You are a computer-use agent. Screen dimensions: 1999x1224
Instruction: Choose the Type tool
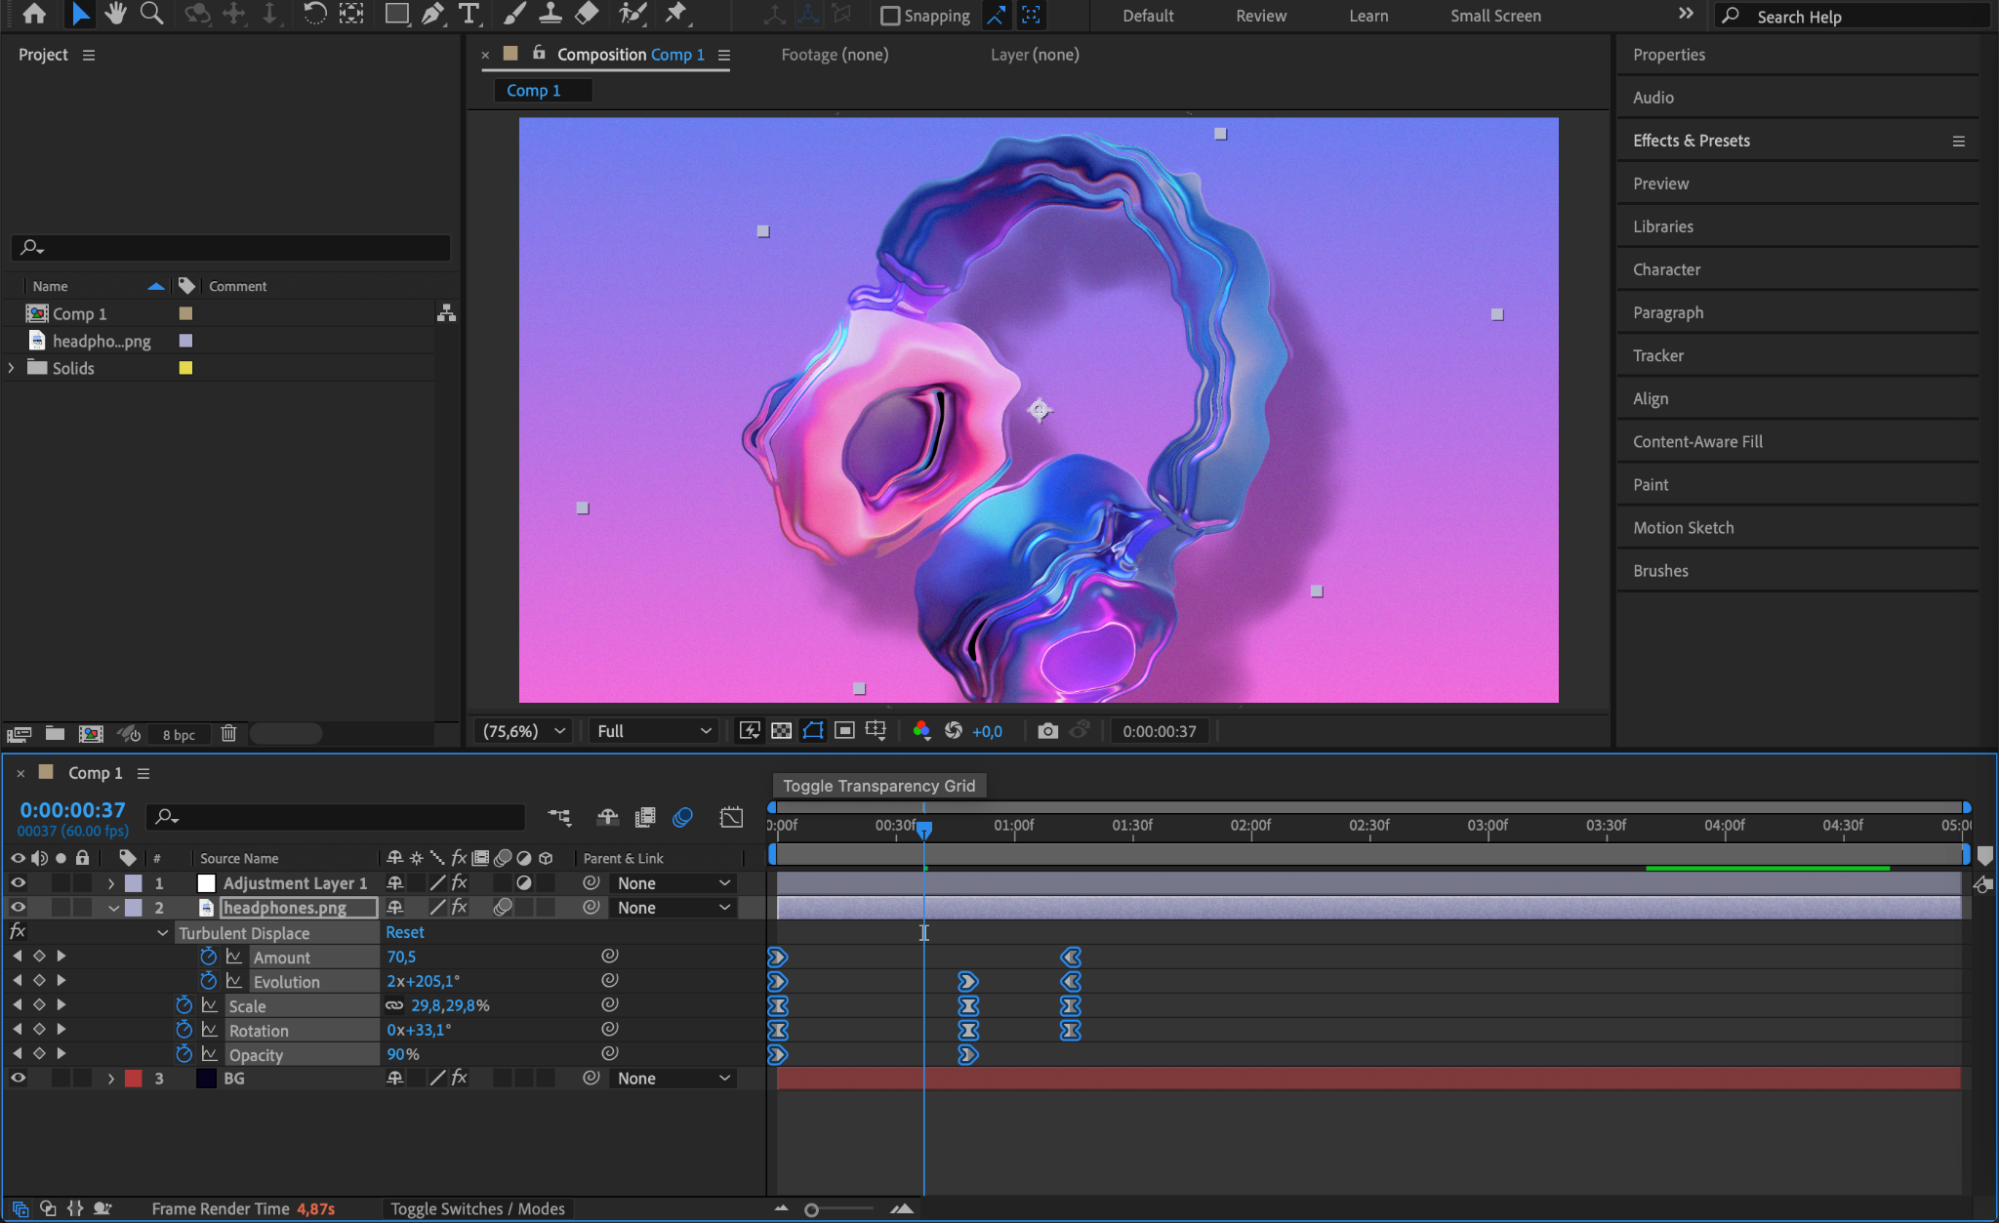pyautogui.click(x=467, y=14)
